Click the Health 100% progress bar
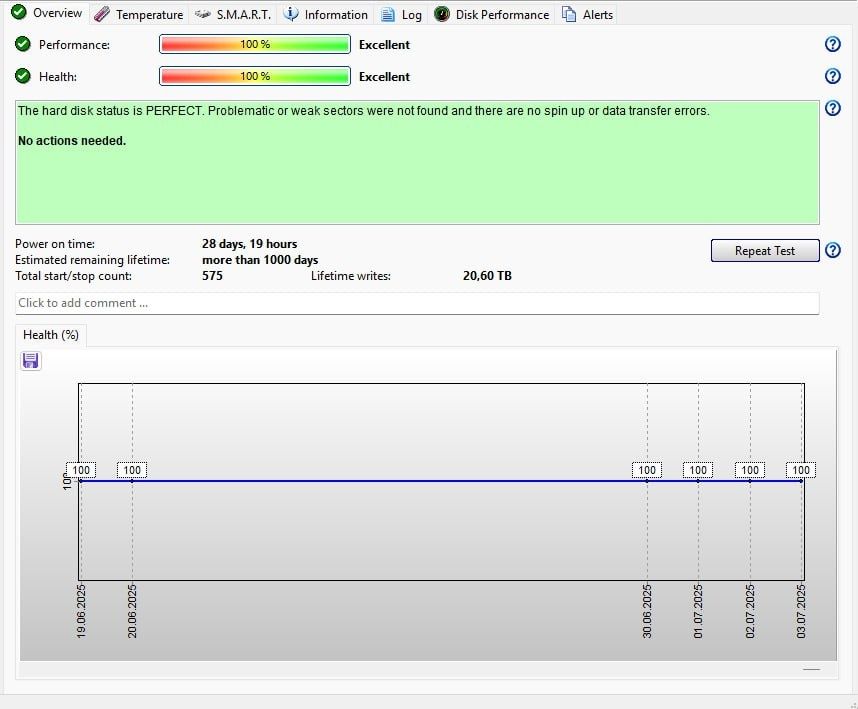The height and width of the screenshot is (709, 858). (255, 76)
